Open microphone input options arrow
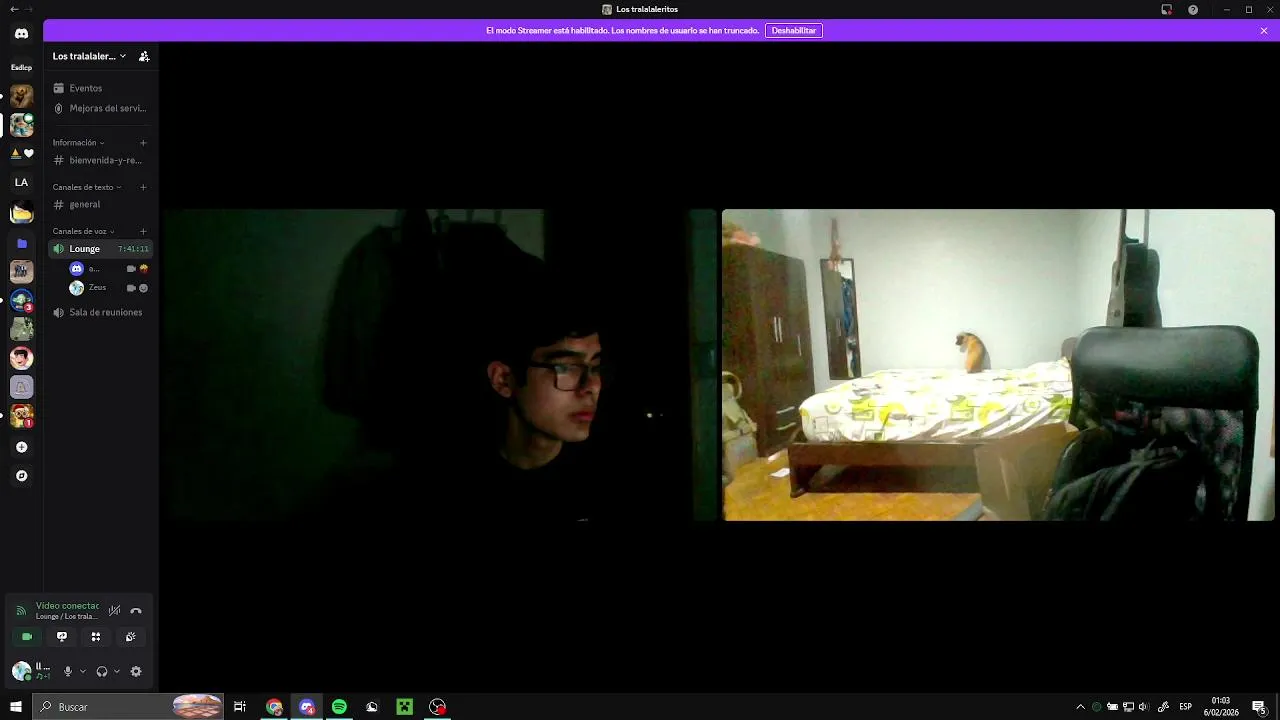 [82, 672]
